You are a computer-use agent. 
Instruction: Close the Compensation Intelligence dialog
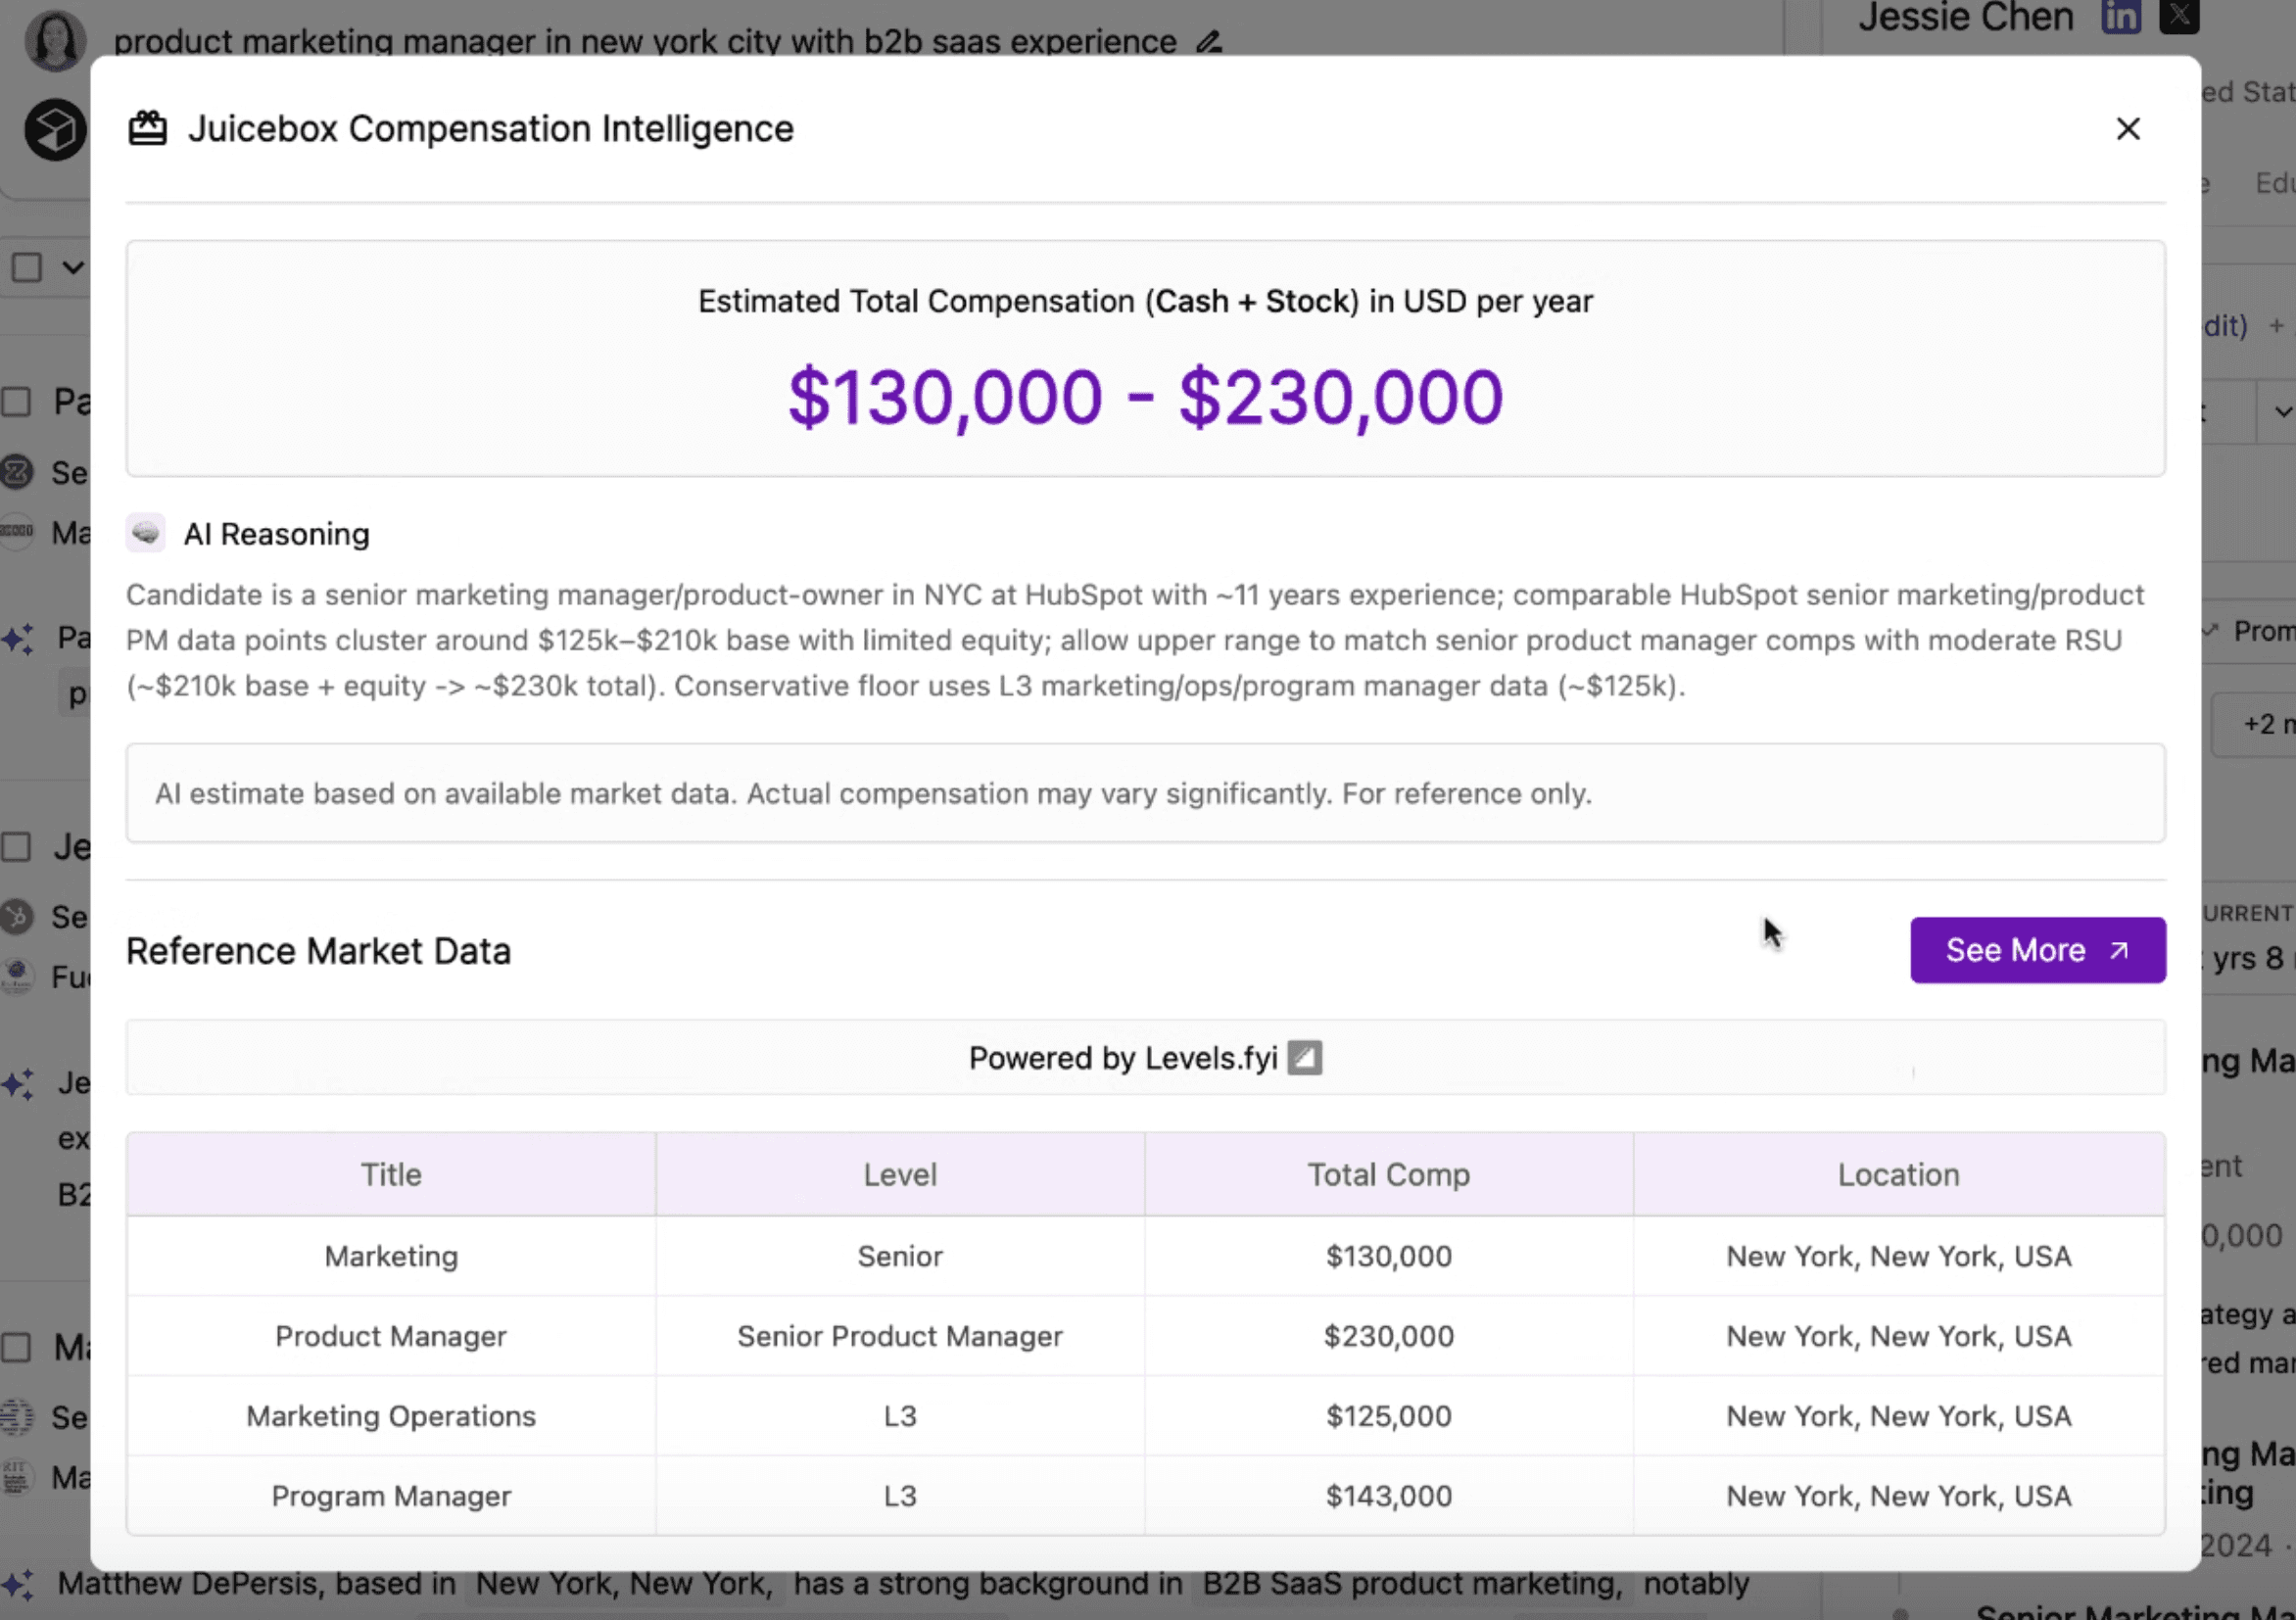2127,129
